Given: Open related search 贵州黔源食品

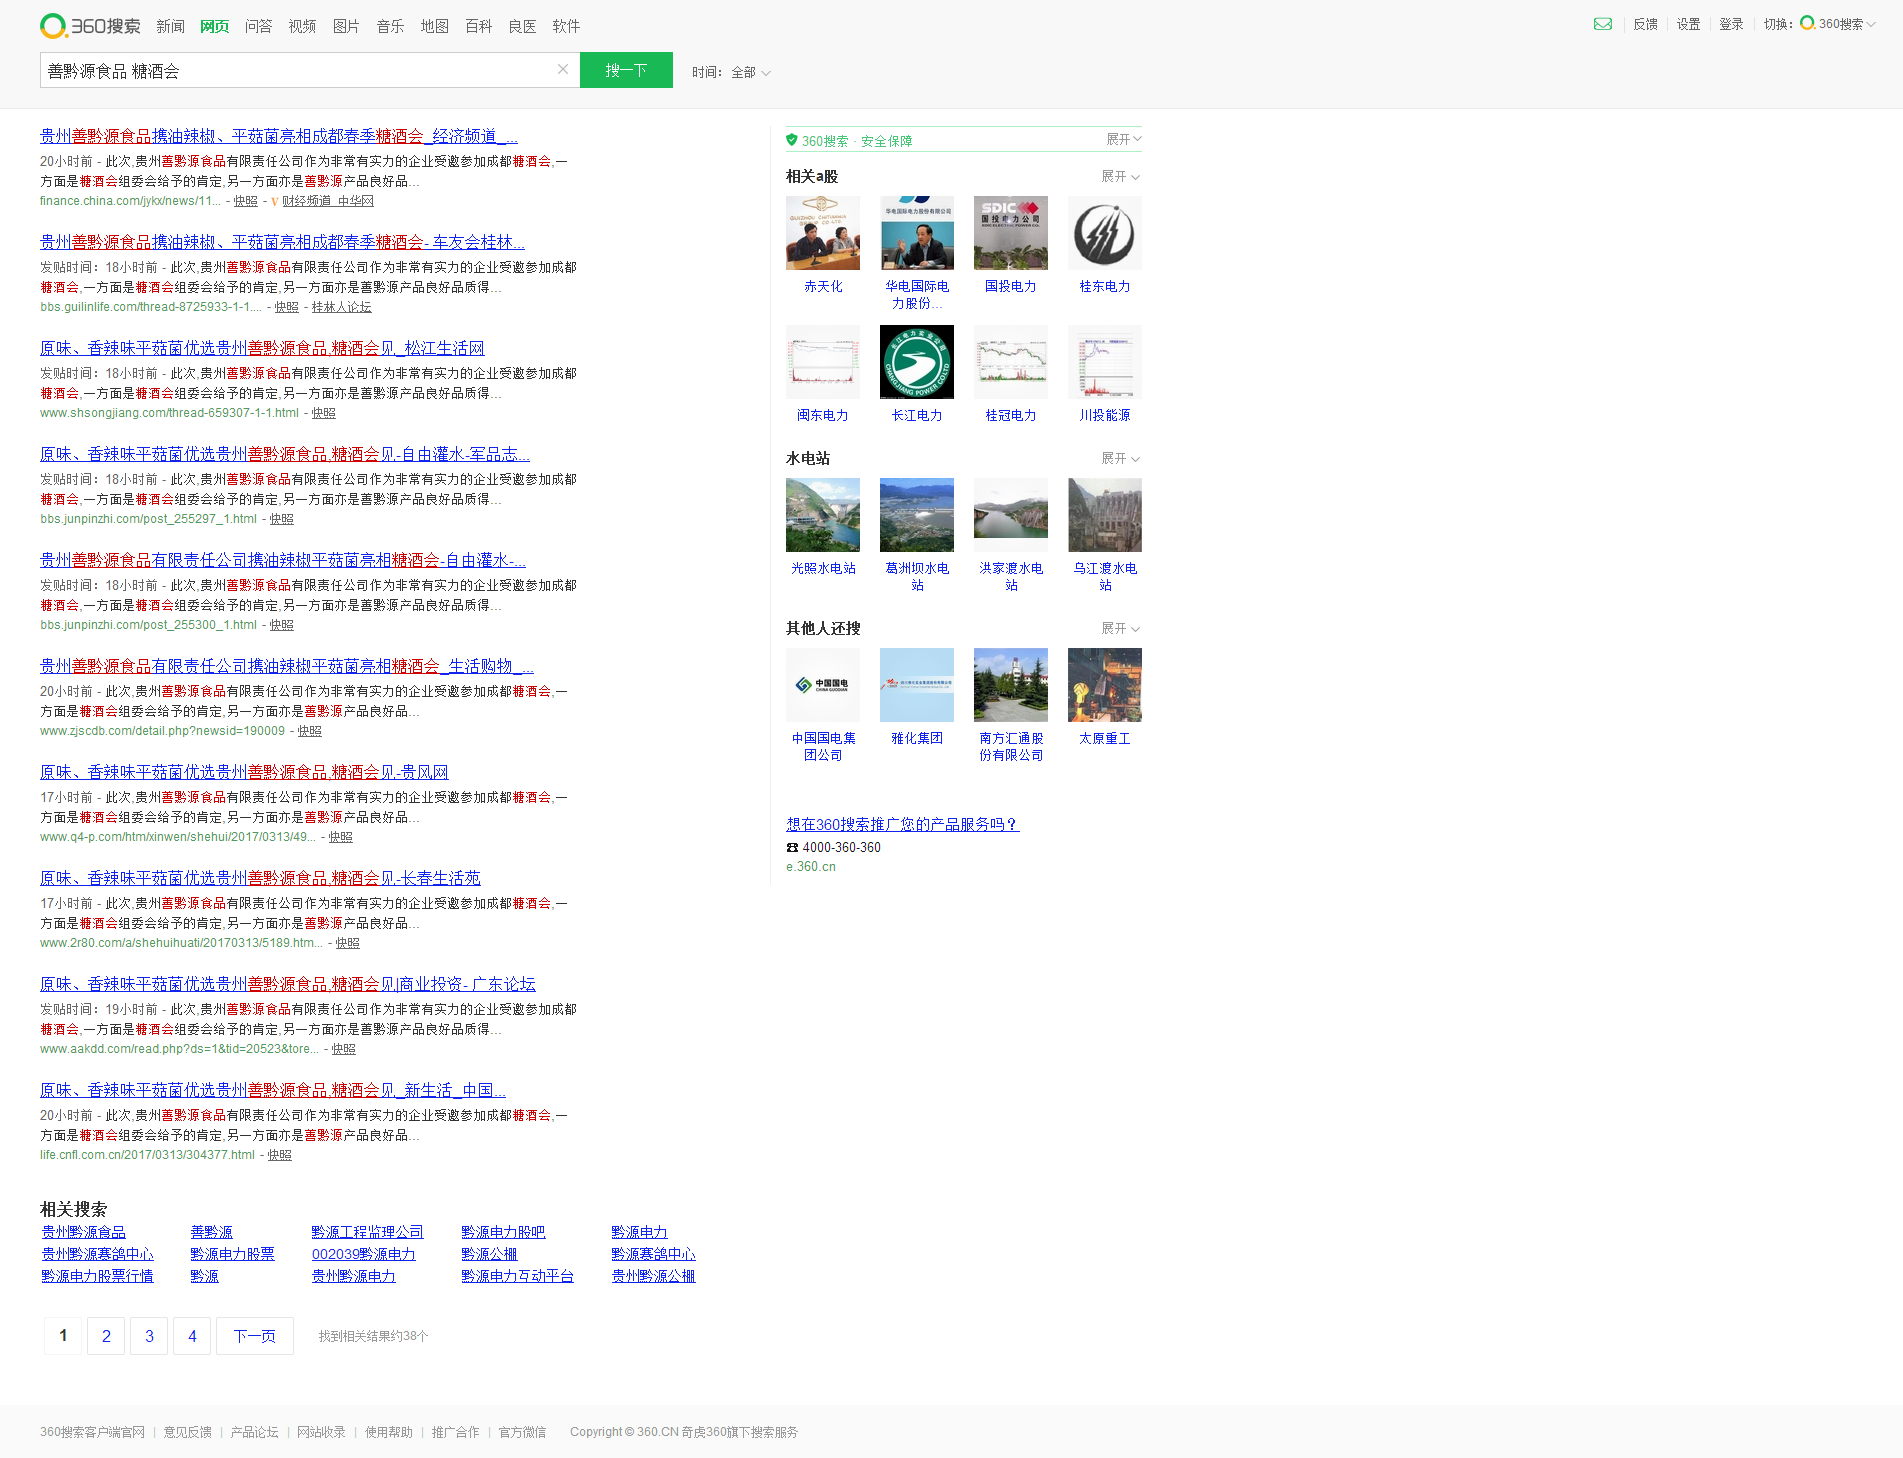Looking at the screenshot, I should click(x=84, y=1232).
